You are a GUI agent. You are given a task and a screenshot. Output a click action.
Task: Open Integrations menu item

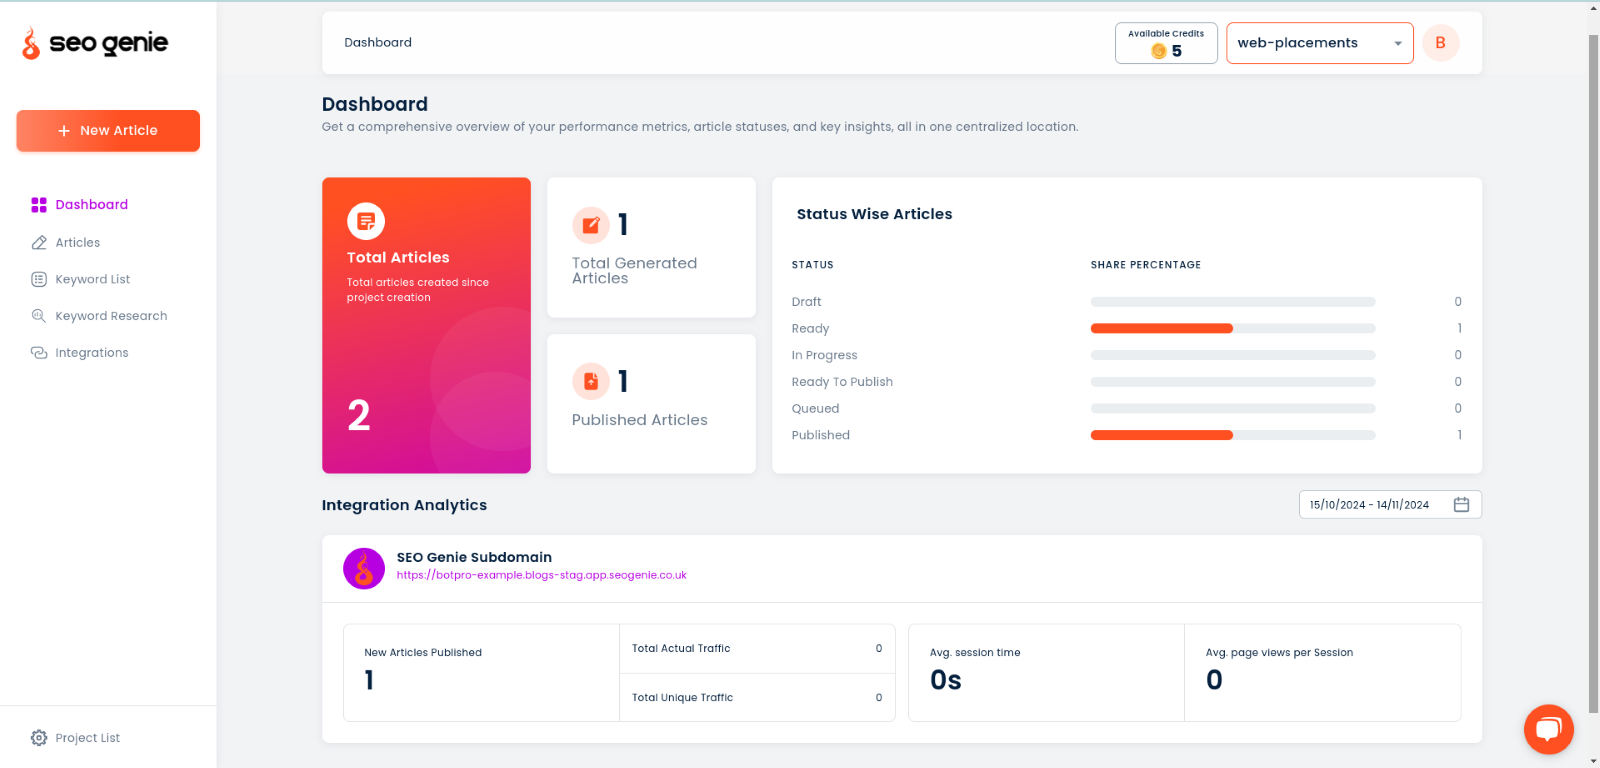click(92, 353)
